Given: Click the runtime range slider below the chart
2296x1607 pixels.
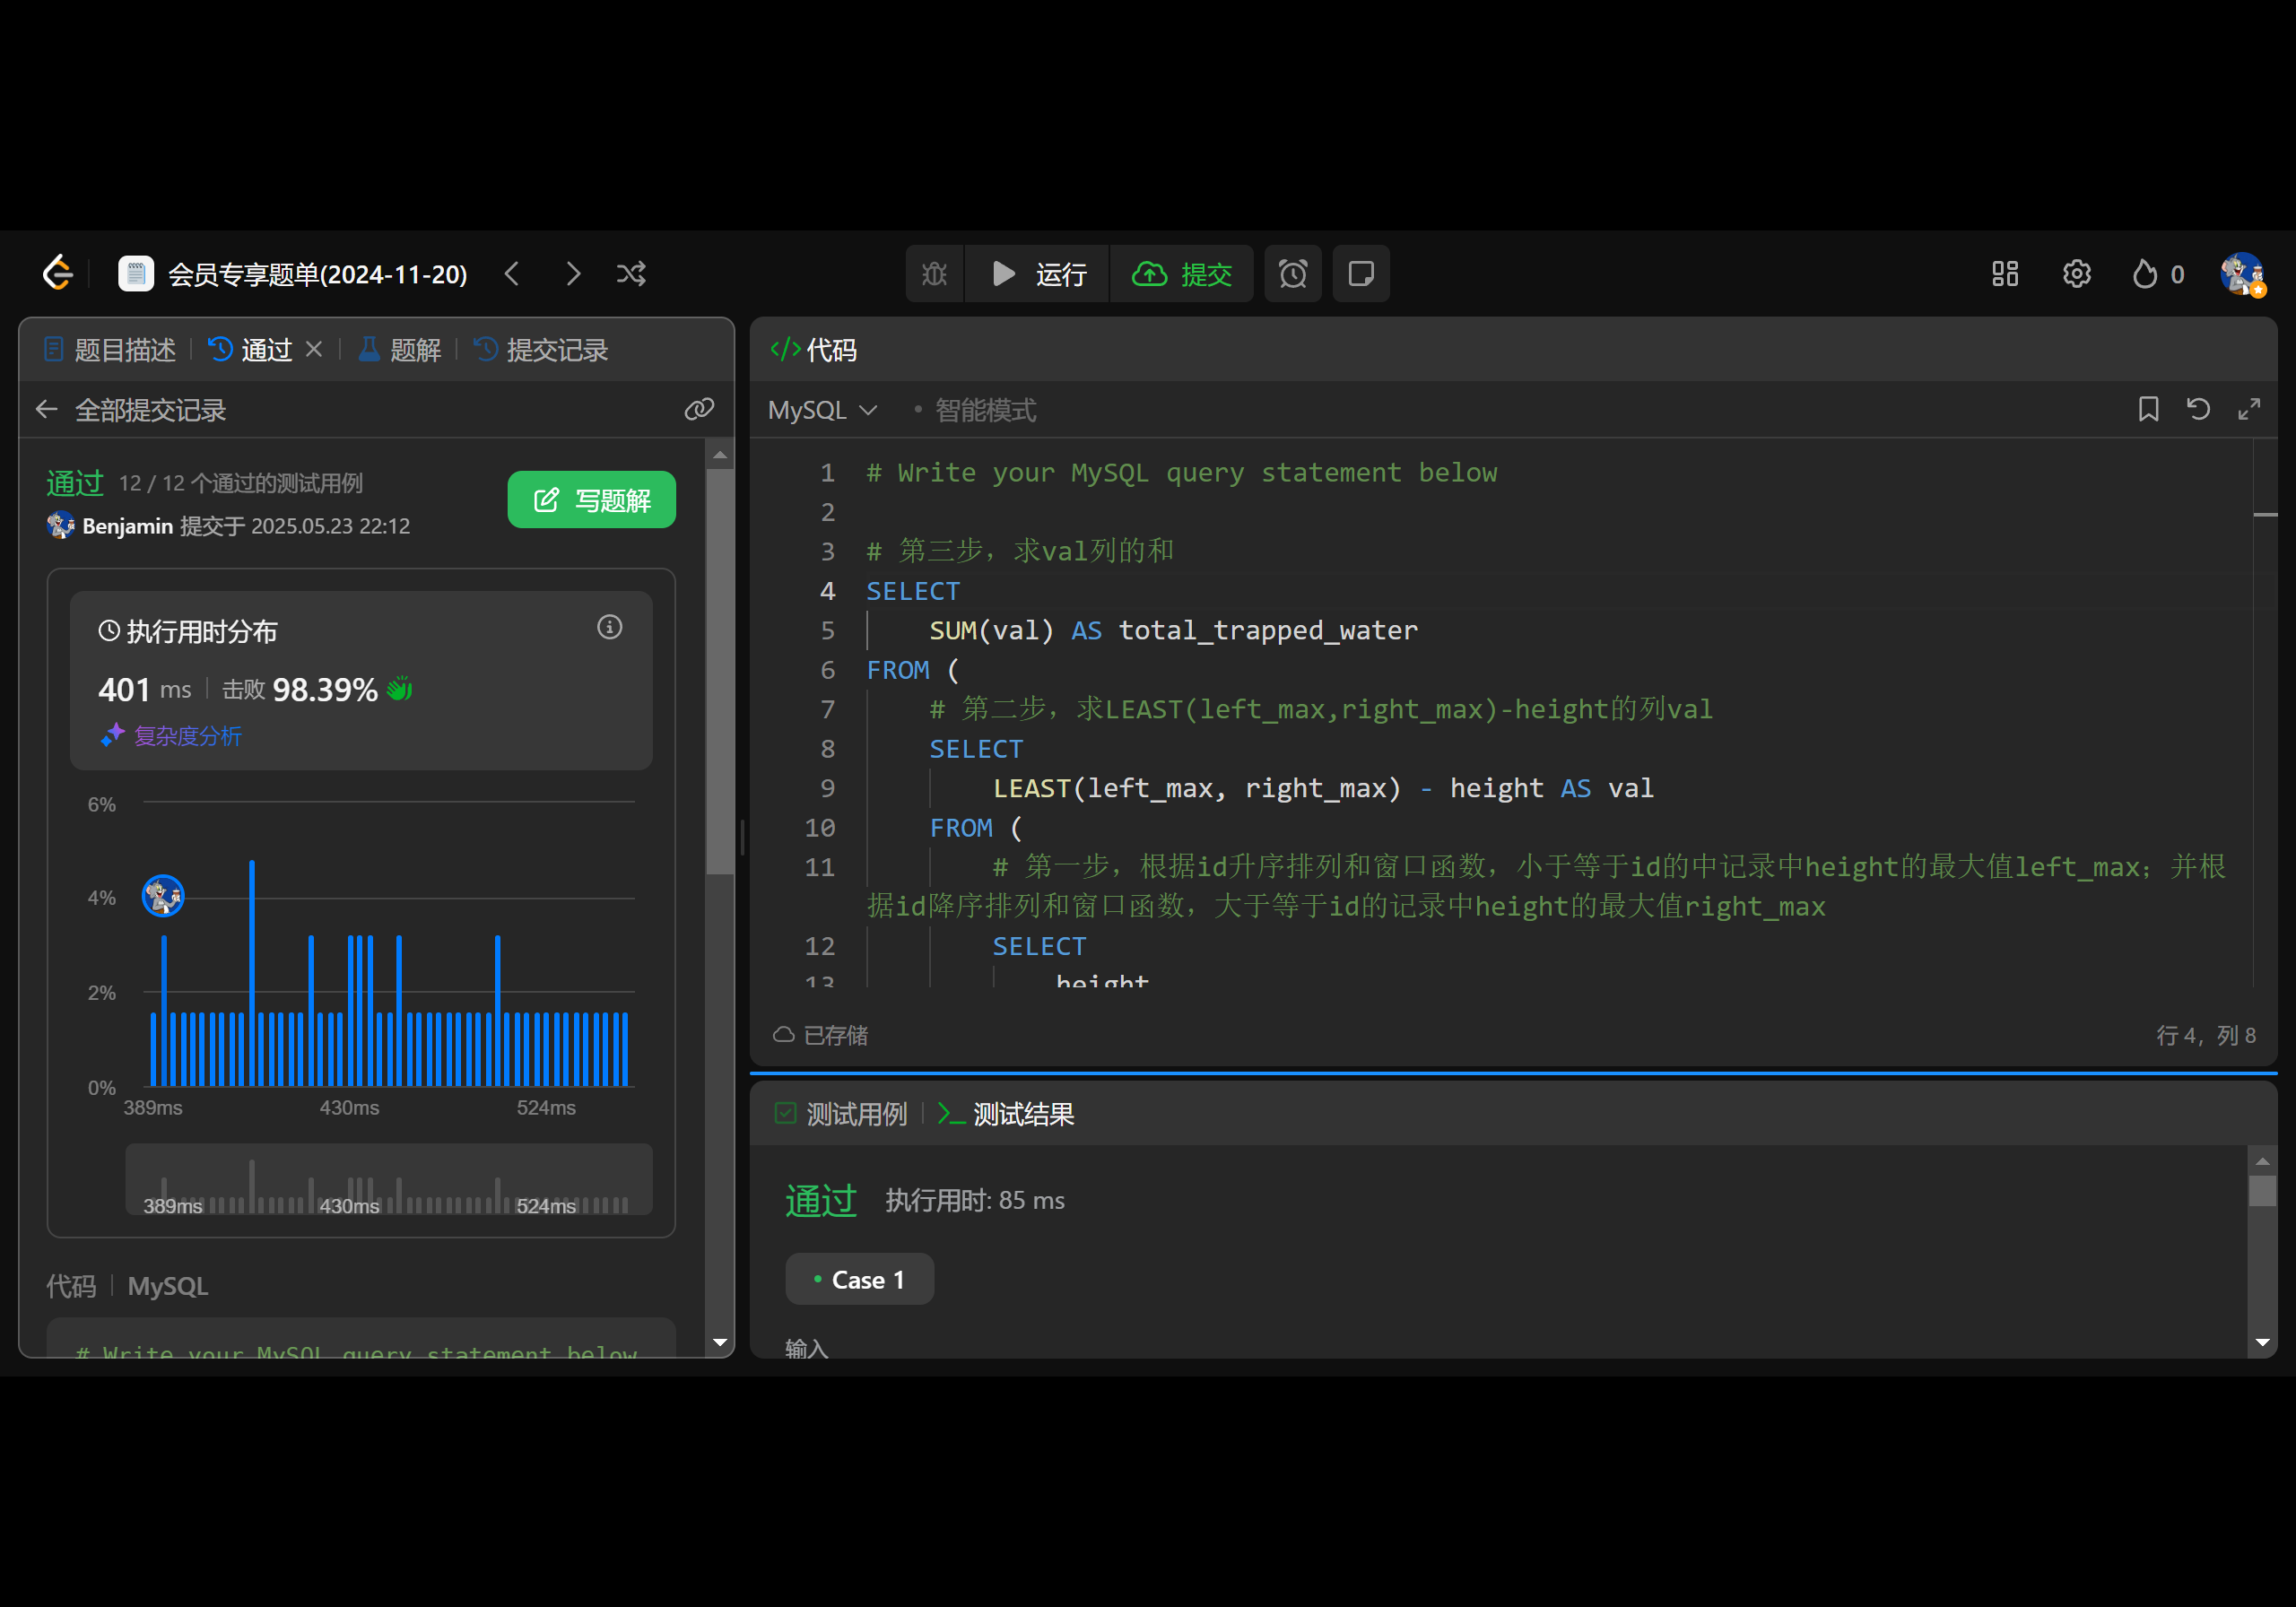Looking at the screenshot, I should [388, 1180].
